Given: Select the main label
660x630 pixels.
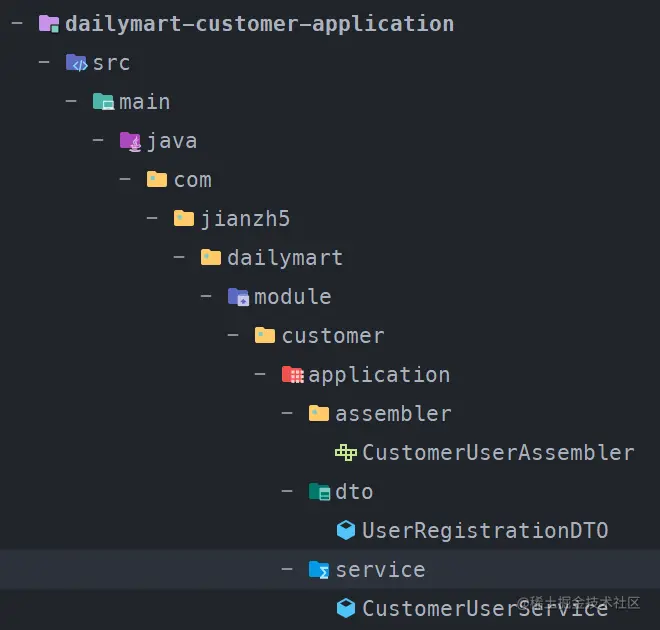Looking at the screenshot, I should pos(145,102).
